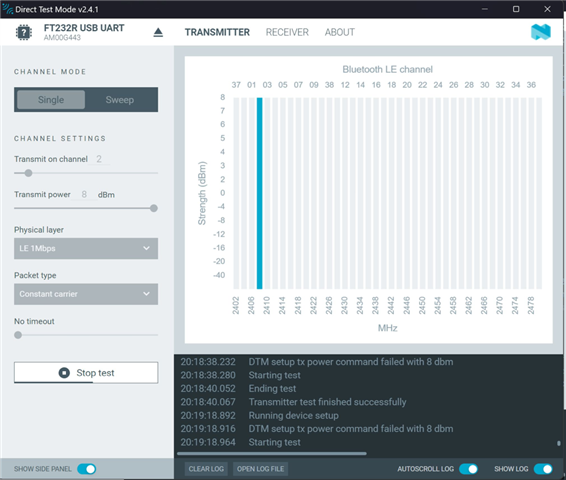The height and width of the screenshot is (480, 566).
Task: Click the Transmit power slider handle
Action: pyautogui.click(x=154, y=208)
